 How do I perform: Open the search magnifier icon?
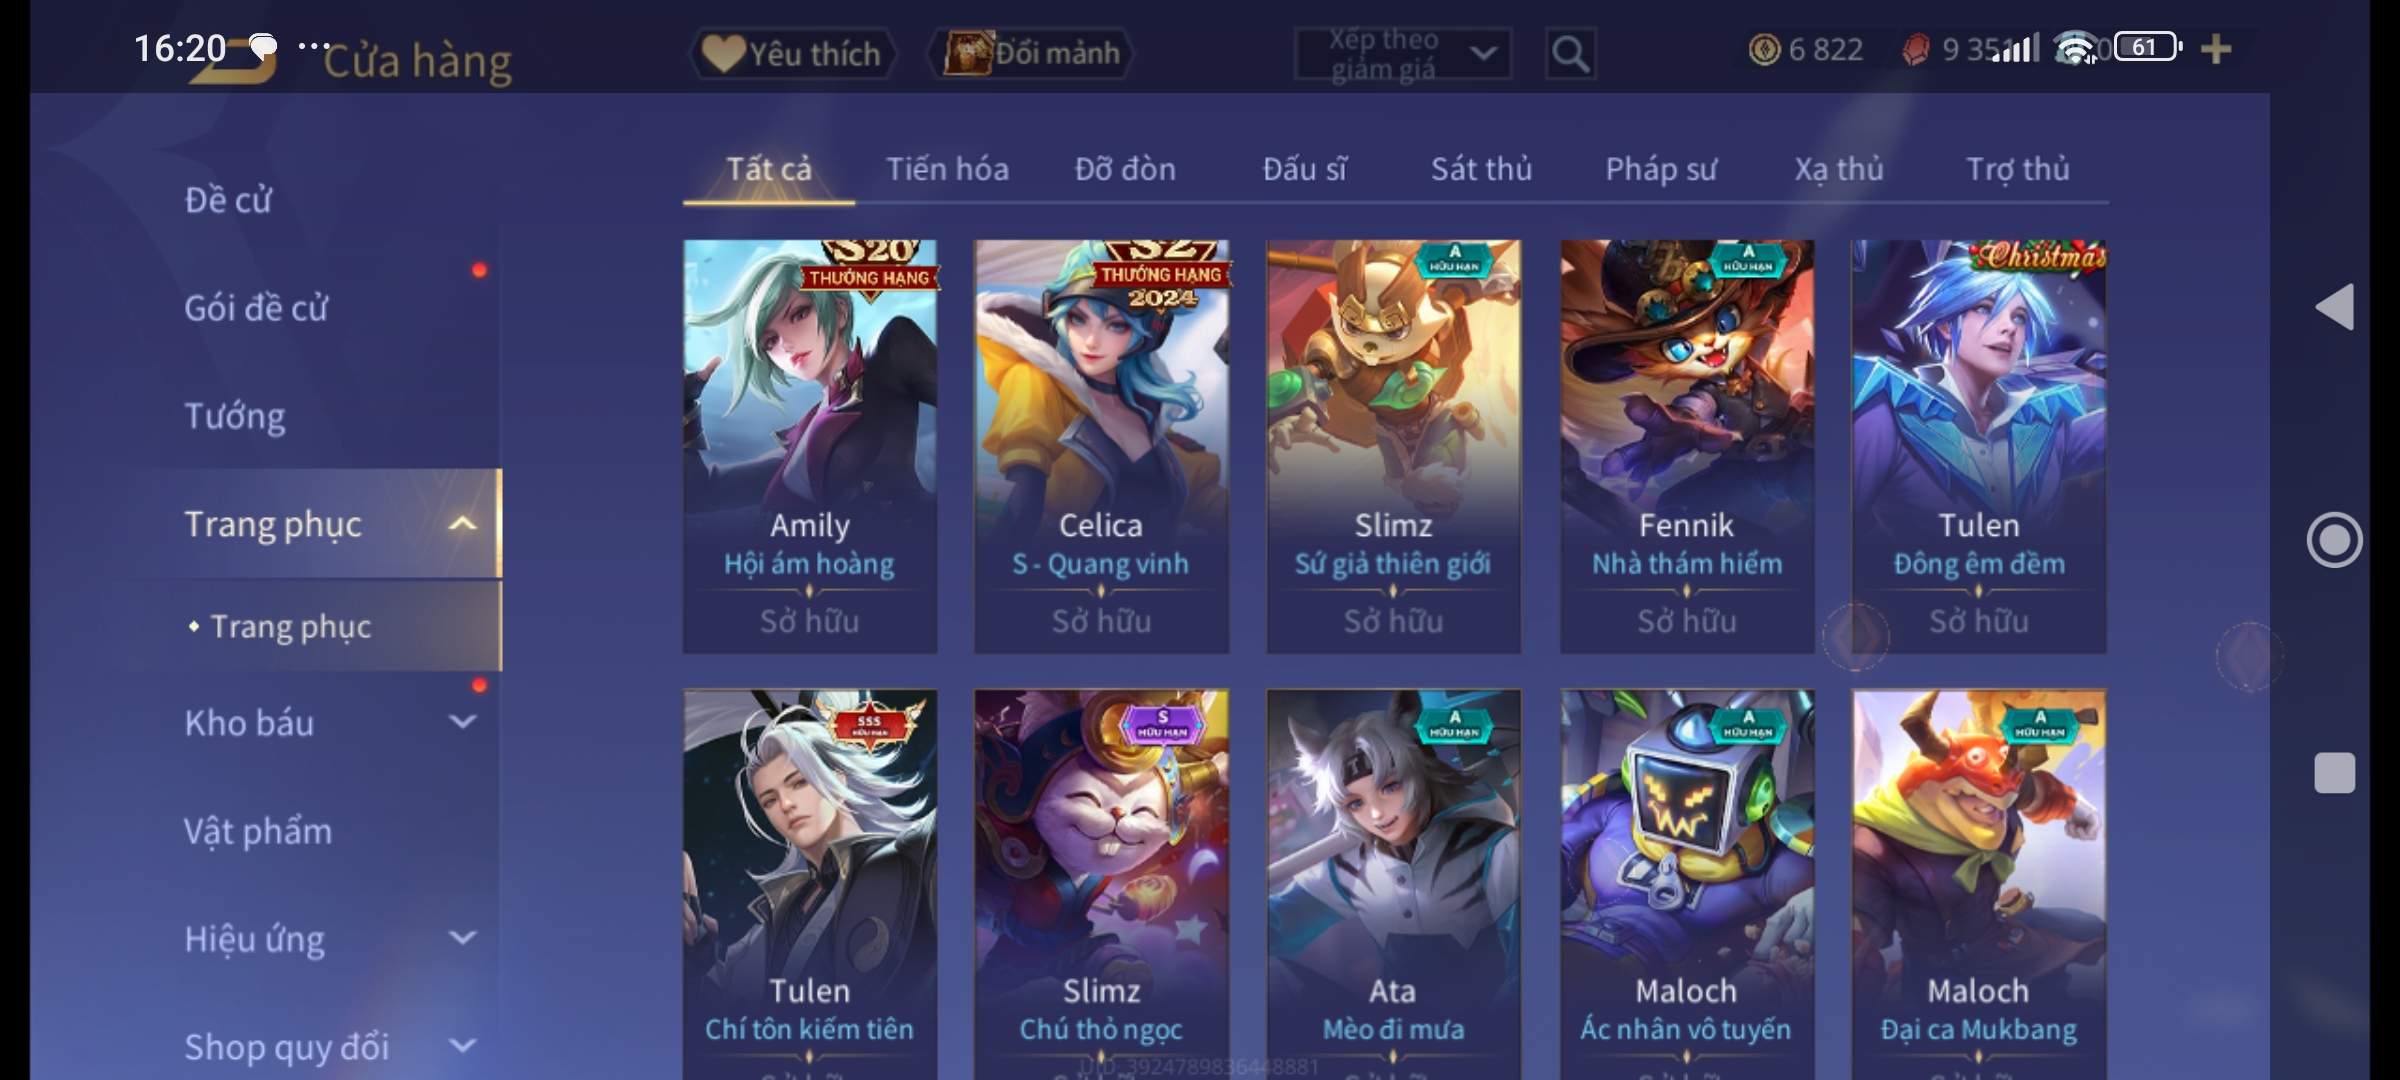pyautogui.click(x=1570, y=53)
